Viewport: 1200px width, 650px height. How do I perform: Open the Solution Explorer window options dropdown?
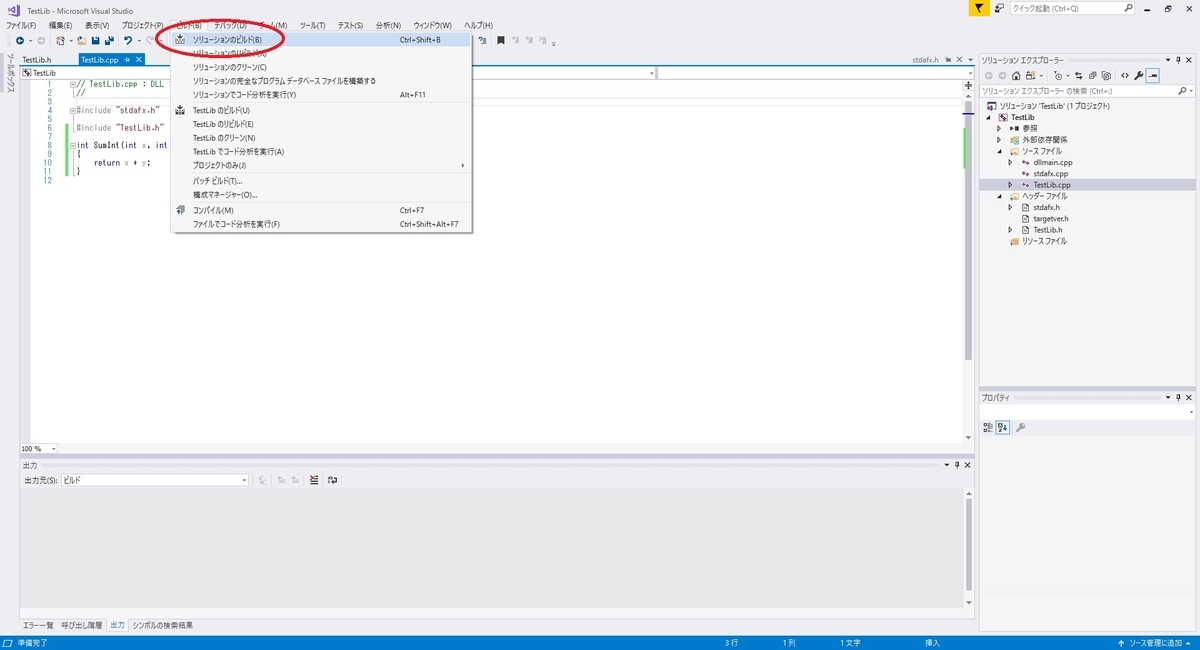pos(1168,60)
